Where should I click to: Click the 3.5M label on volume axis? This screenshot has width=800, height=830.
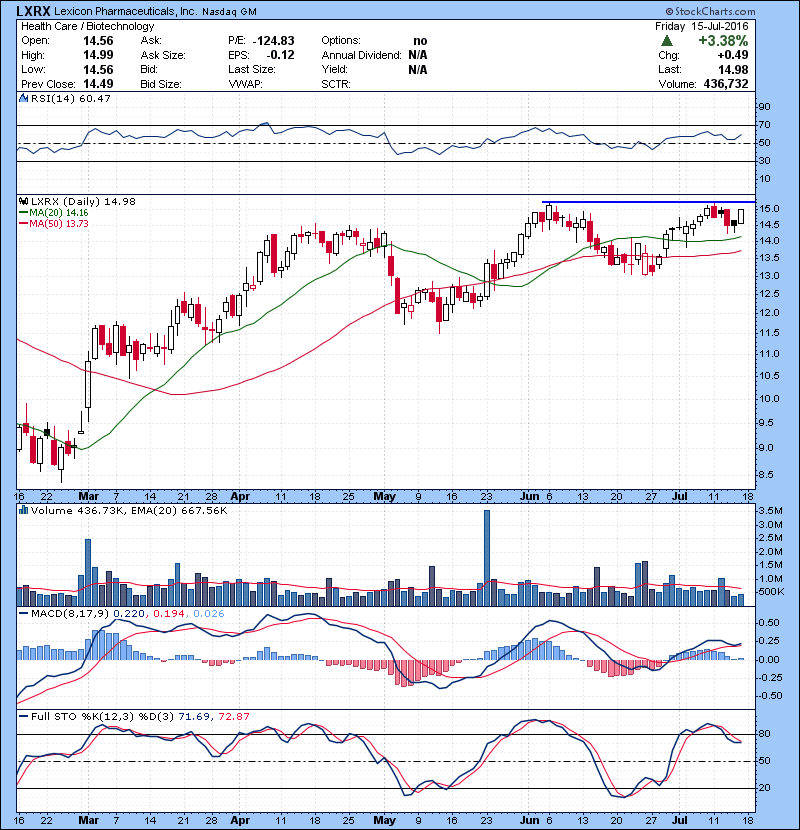point(770,511)
